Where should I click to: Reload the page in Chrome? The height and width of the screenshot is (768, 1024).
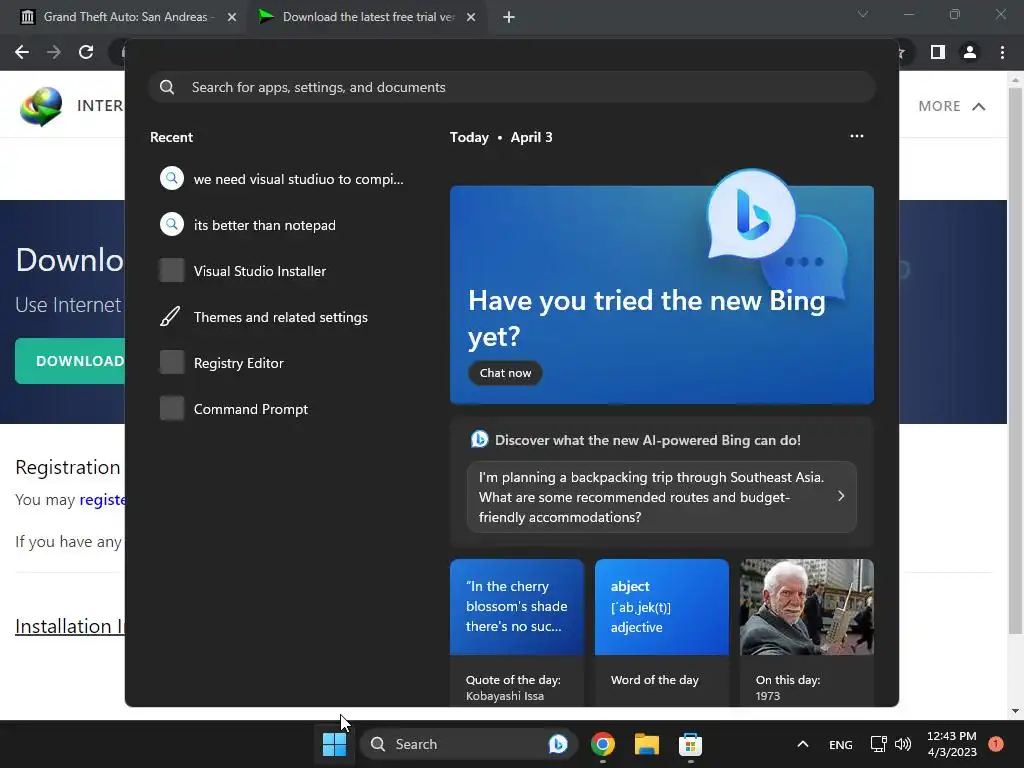coord(86,52)
